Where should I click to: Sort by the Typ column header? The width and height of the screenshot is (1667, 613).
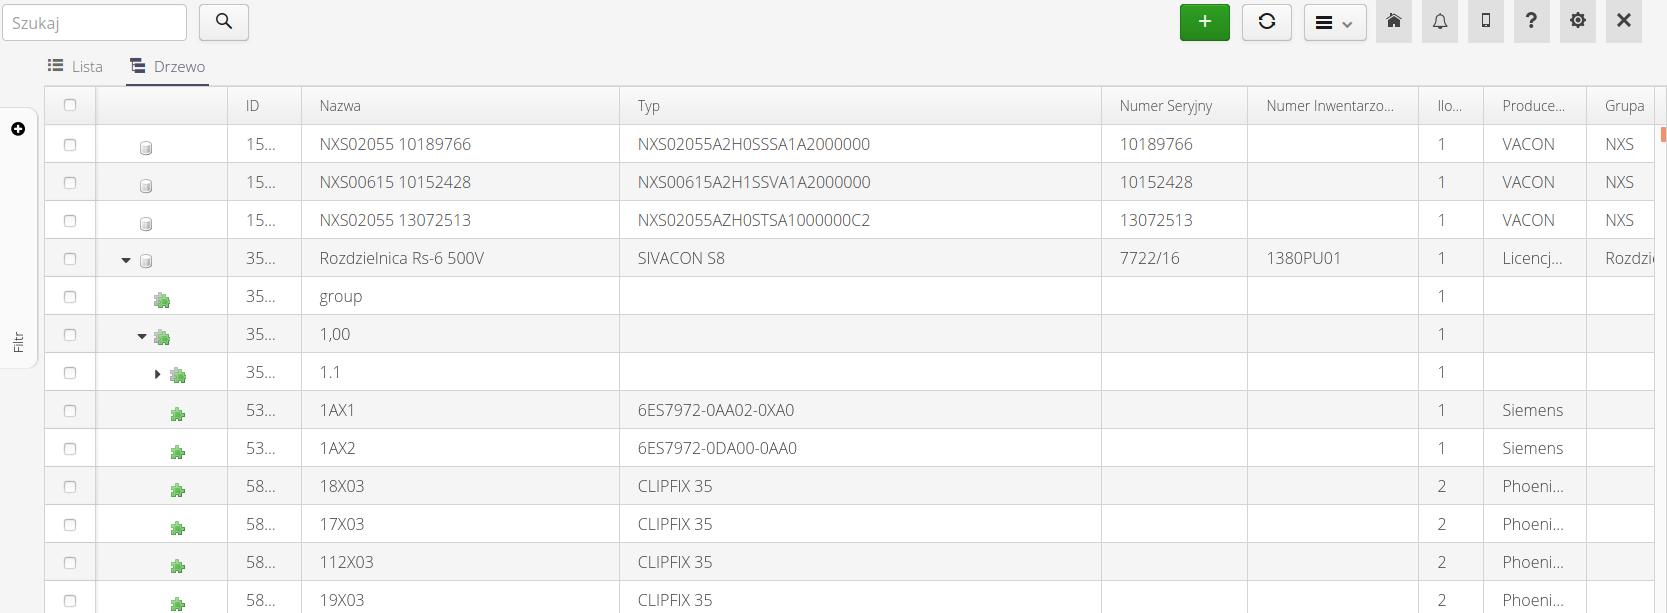649,106
